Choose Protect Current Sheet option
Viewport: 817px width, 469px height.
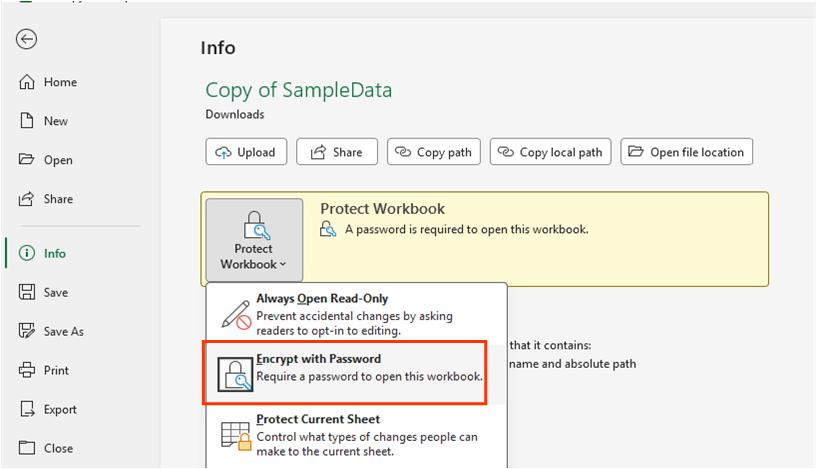356,435
